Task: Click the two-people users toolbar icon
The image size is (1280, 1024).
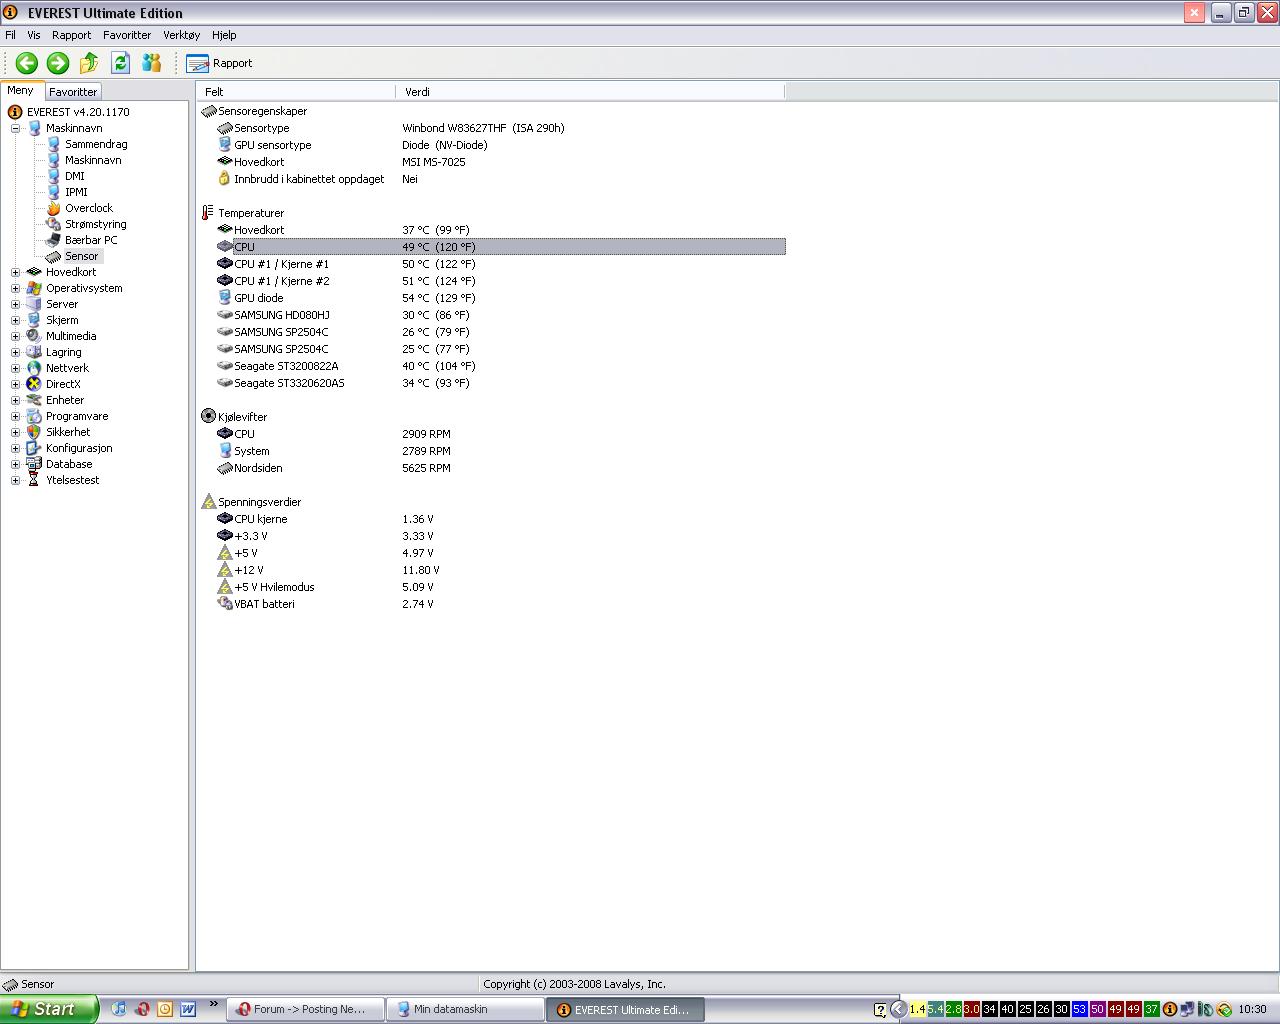Action: coord(152,63)
